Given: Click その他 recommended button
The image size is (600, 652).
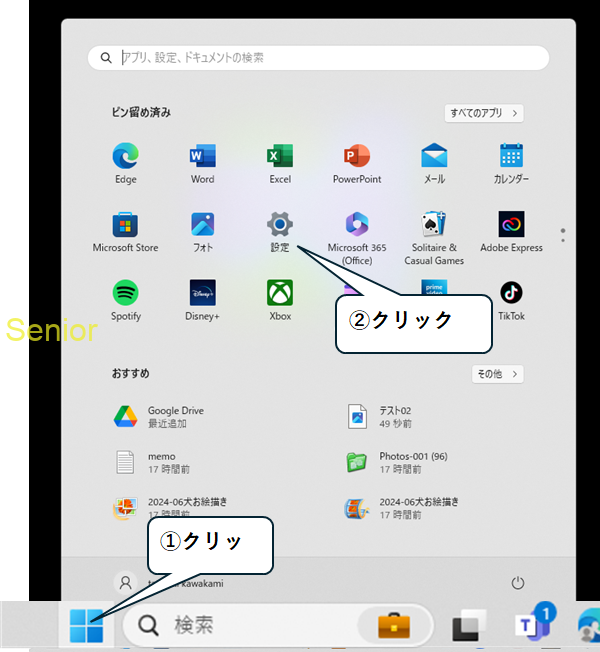Looking at the screenshot, I should [x=497, y=374].
